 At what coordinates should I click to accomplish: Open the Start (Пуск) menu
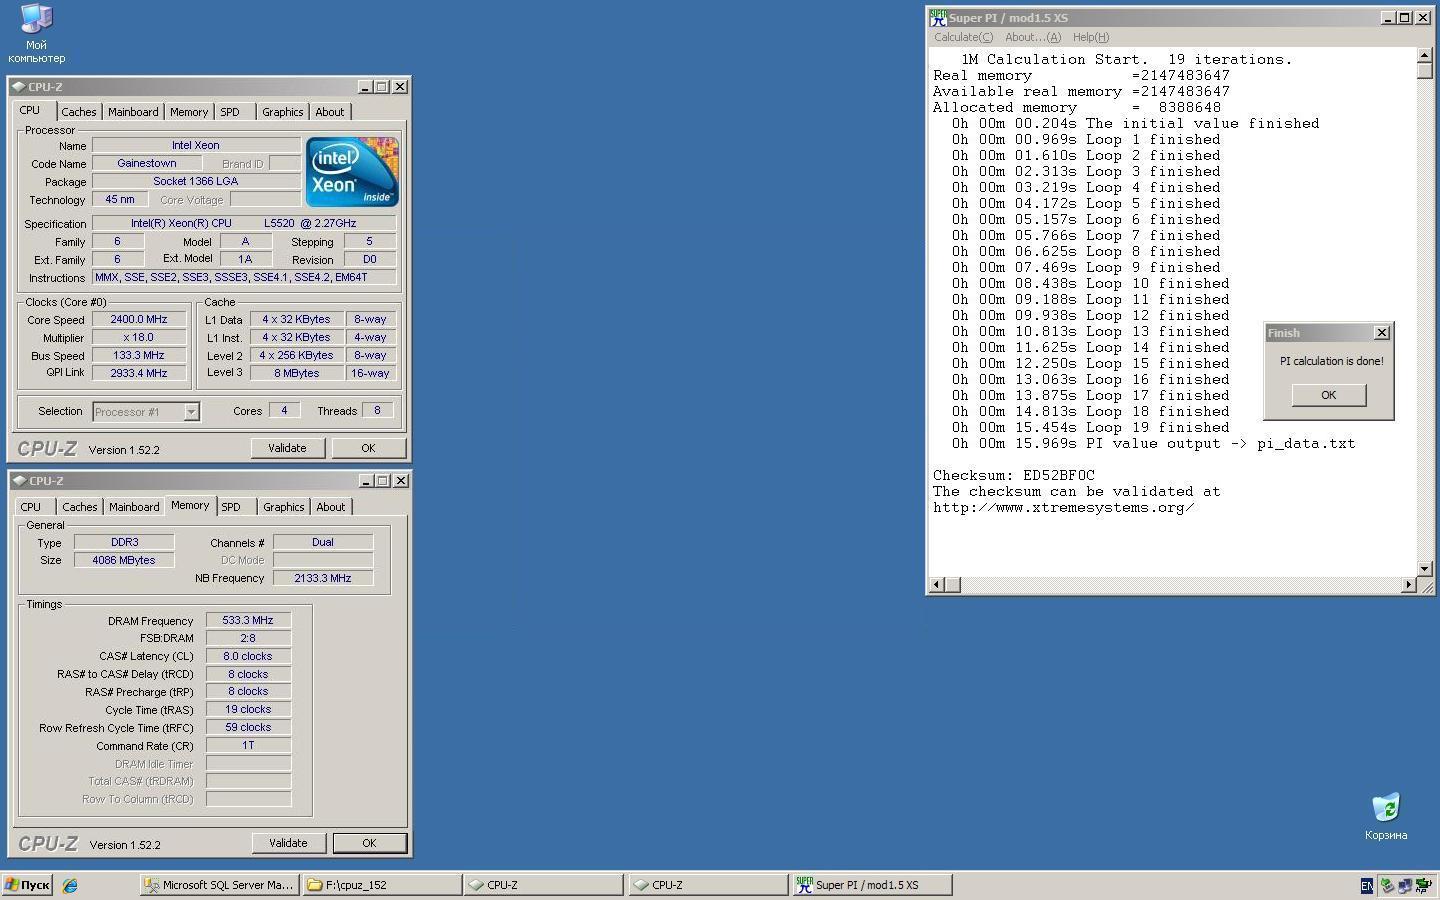point(27,885)
